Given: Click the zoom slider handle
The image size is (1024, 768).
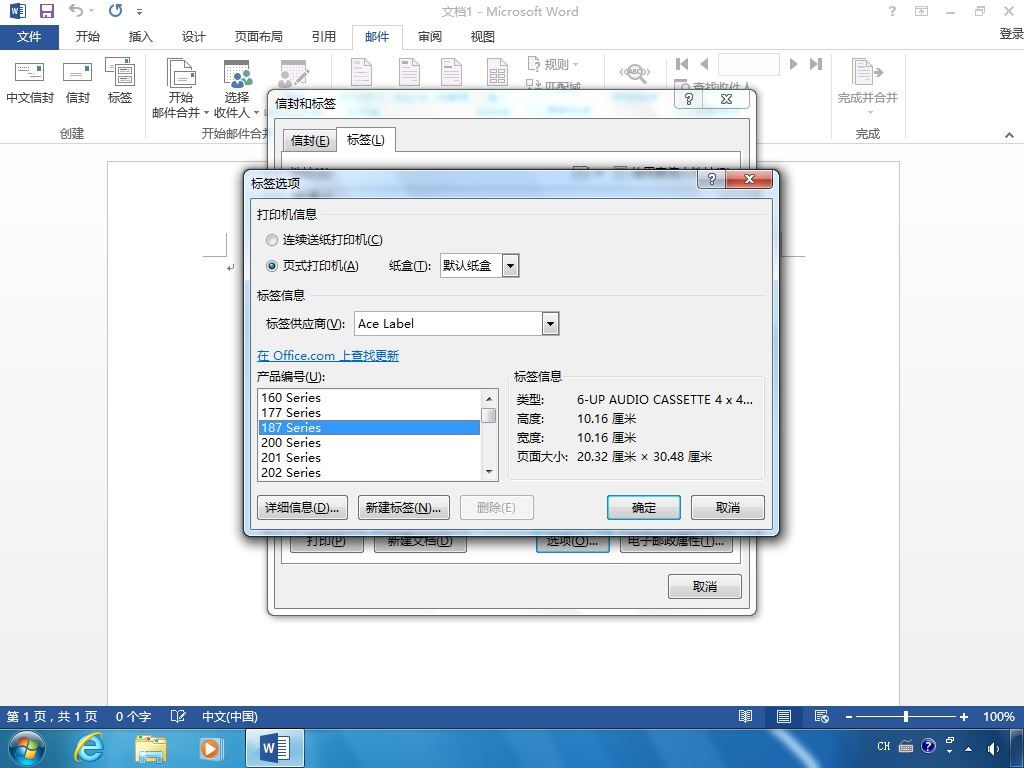Looking at the screenshot, I should click(906, 716).
